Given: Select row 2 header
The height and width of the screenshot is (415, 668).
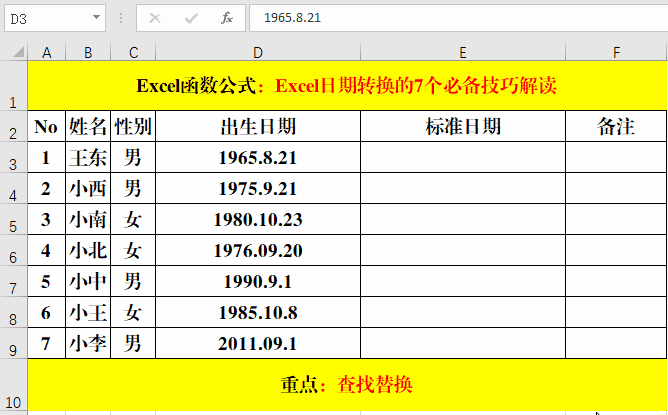Looking at the screenshot, I should (x=13, y=126).
